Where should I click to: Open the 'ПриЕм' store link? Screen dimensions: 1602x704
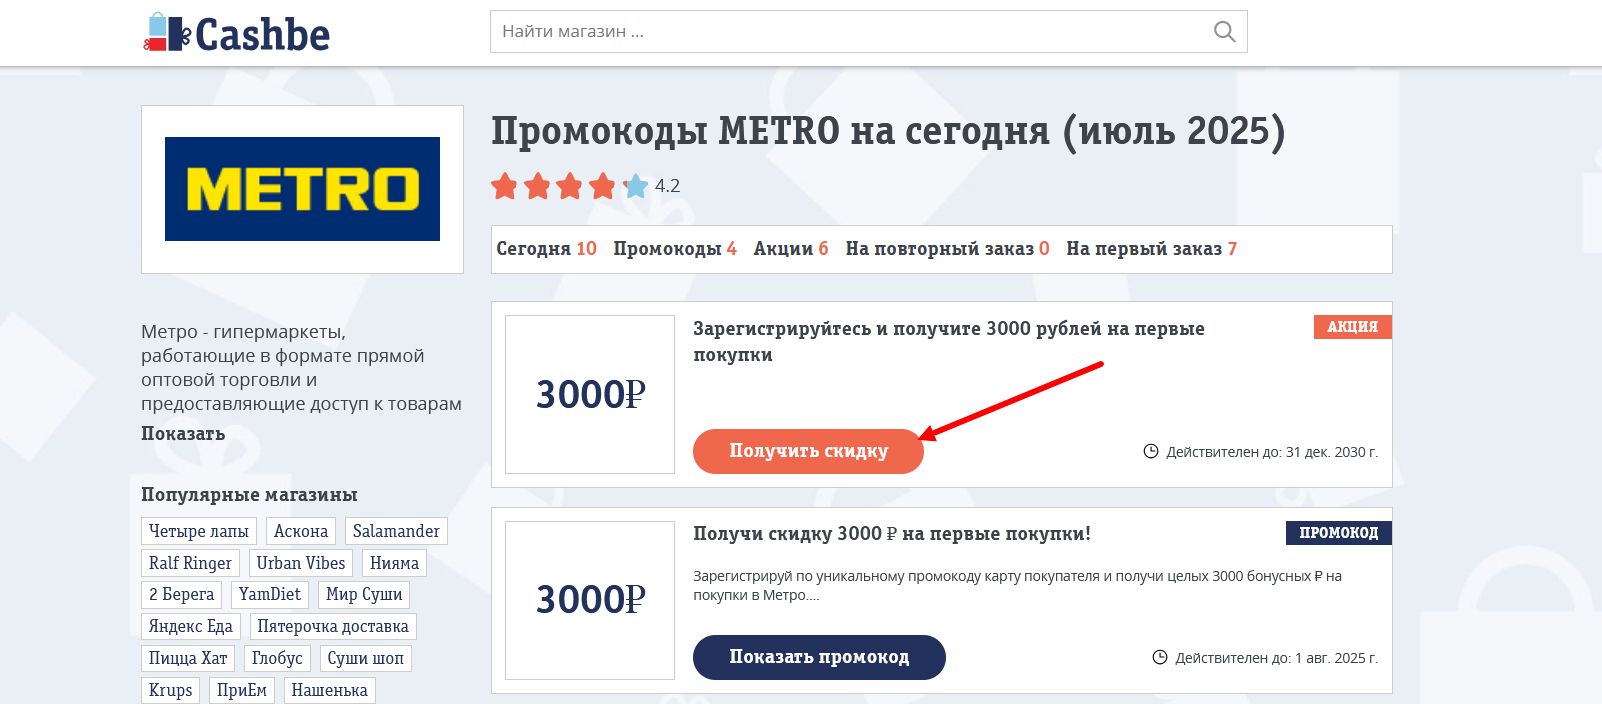click(x=242, y=690)
